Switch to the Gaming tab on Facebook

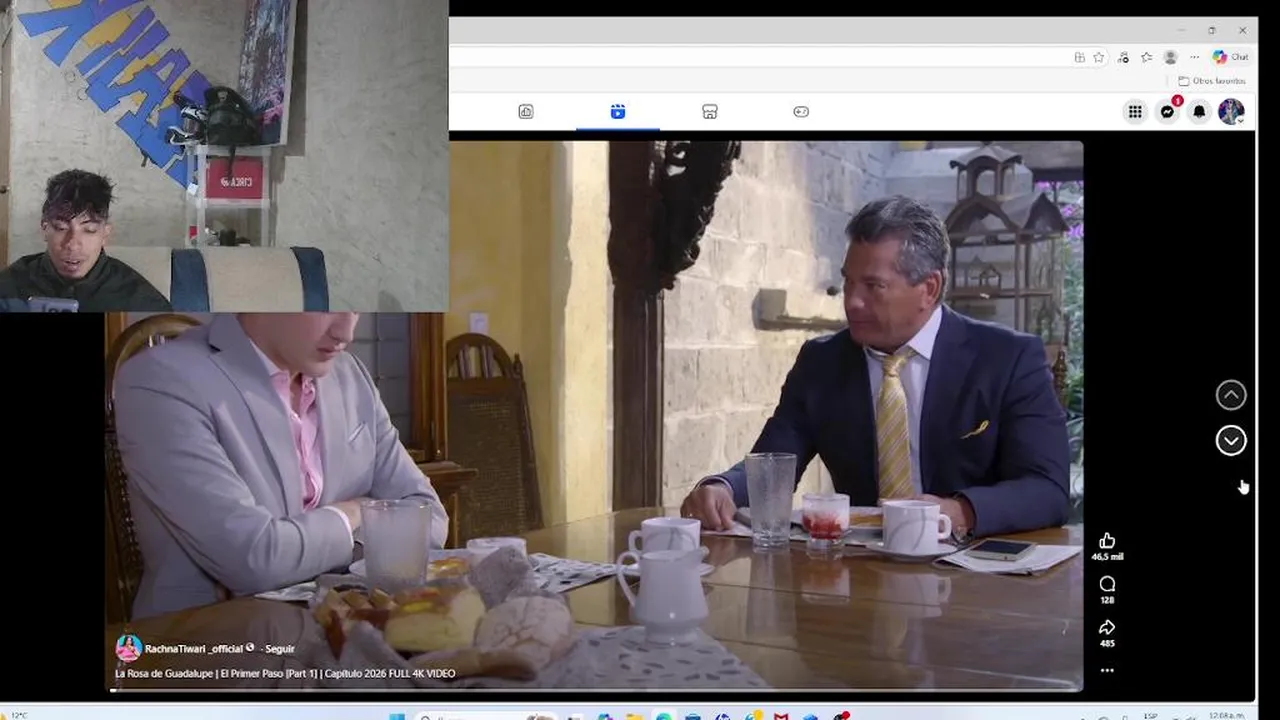tap(801, 112)
